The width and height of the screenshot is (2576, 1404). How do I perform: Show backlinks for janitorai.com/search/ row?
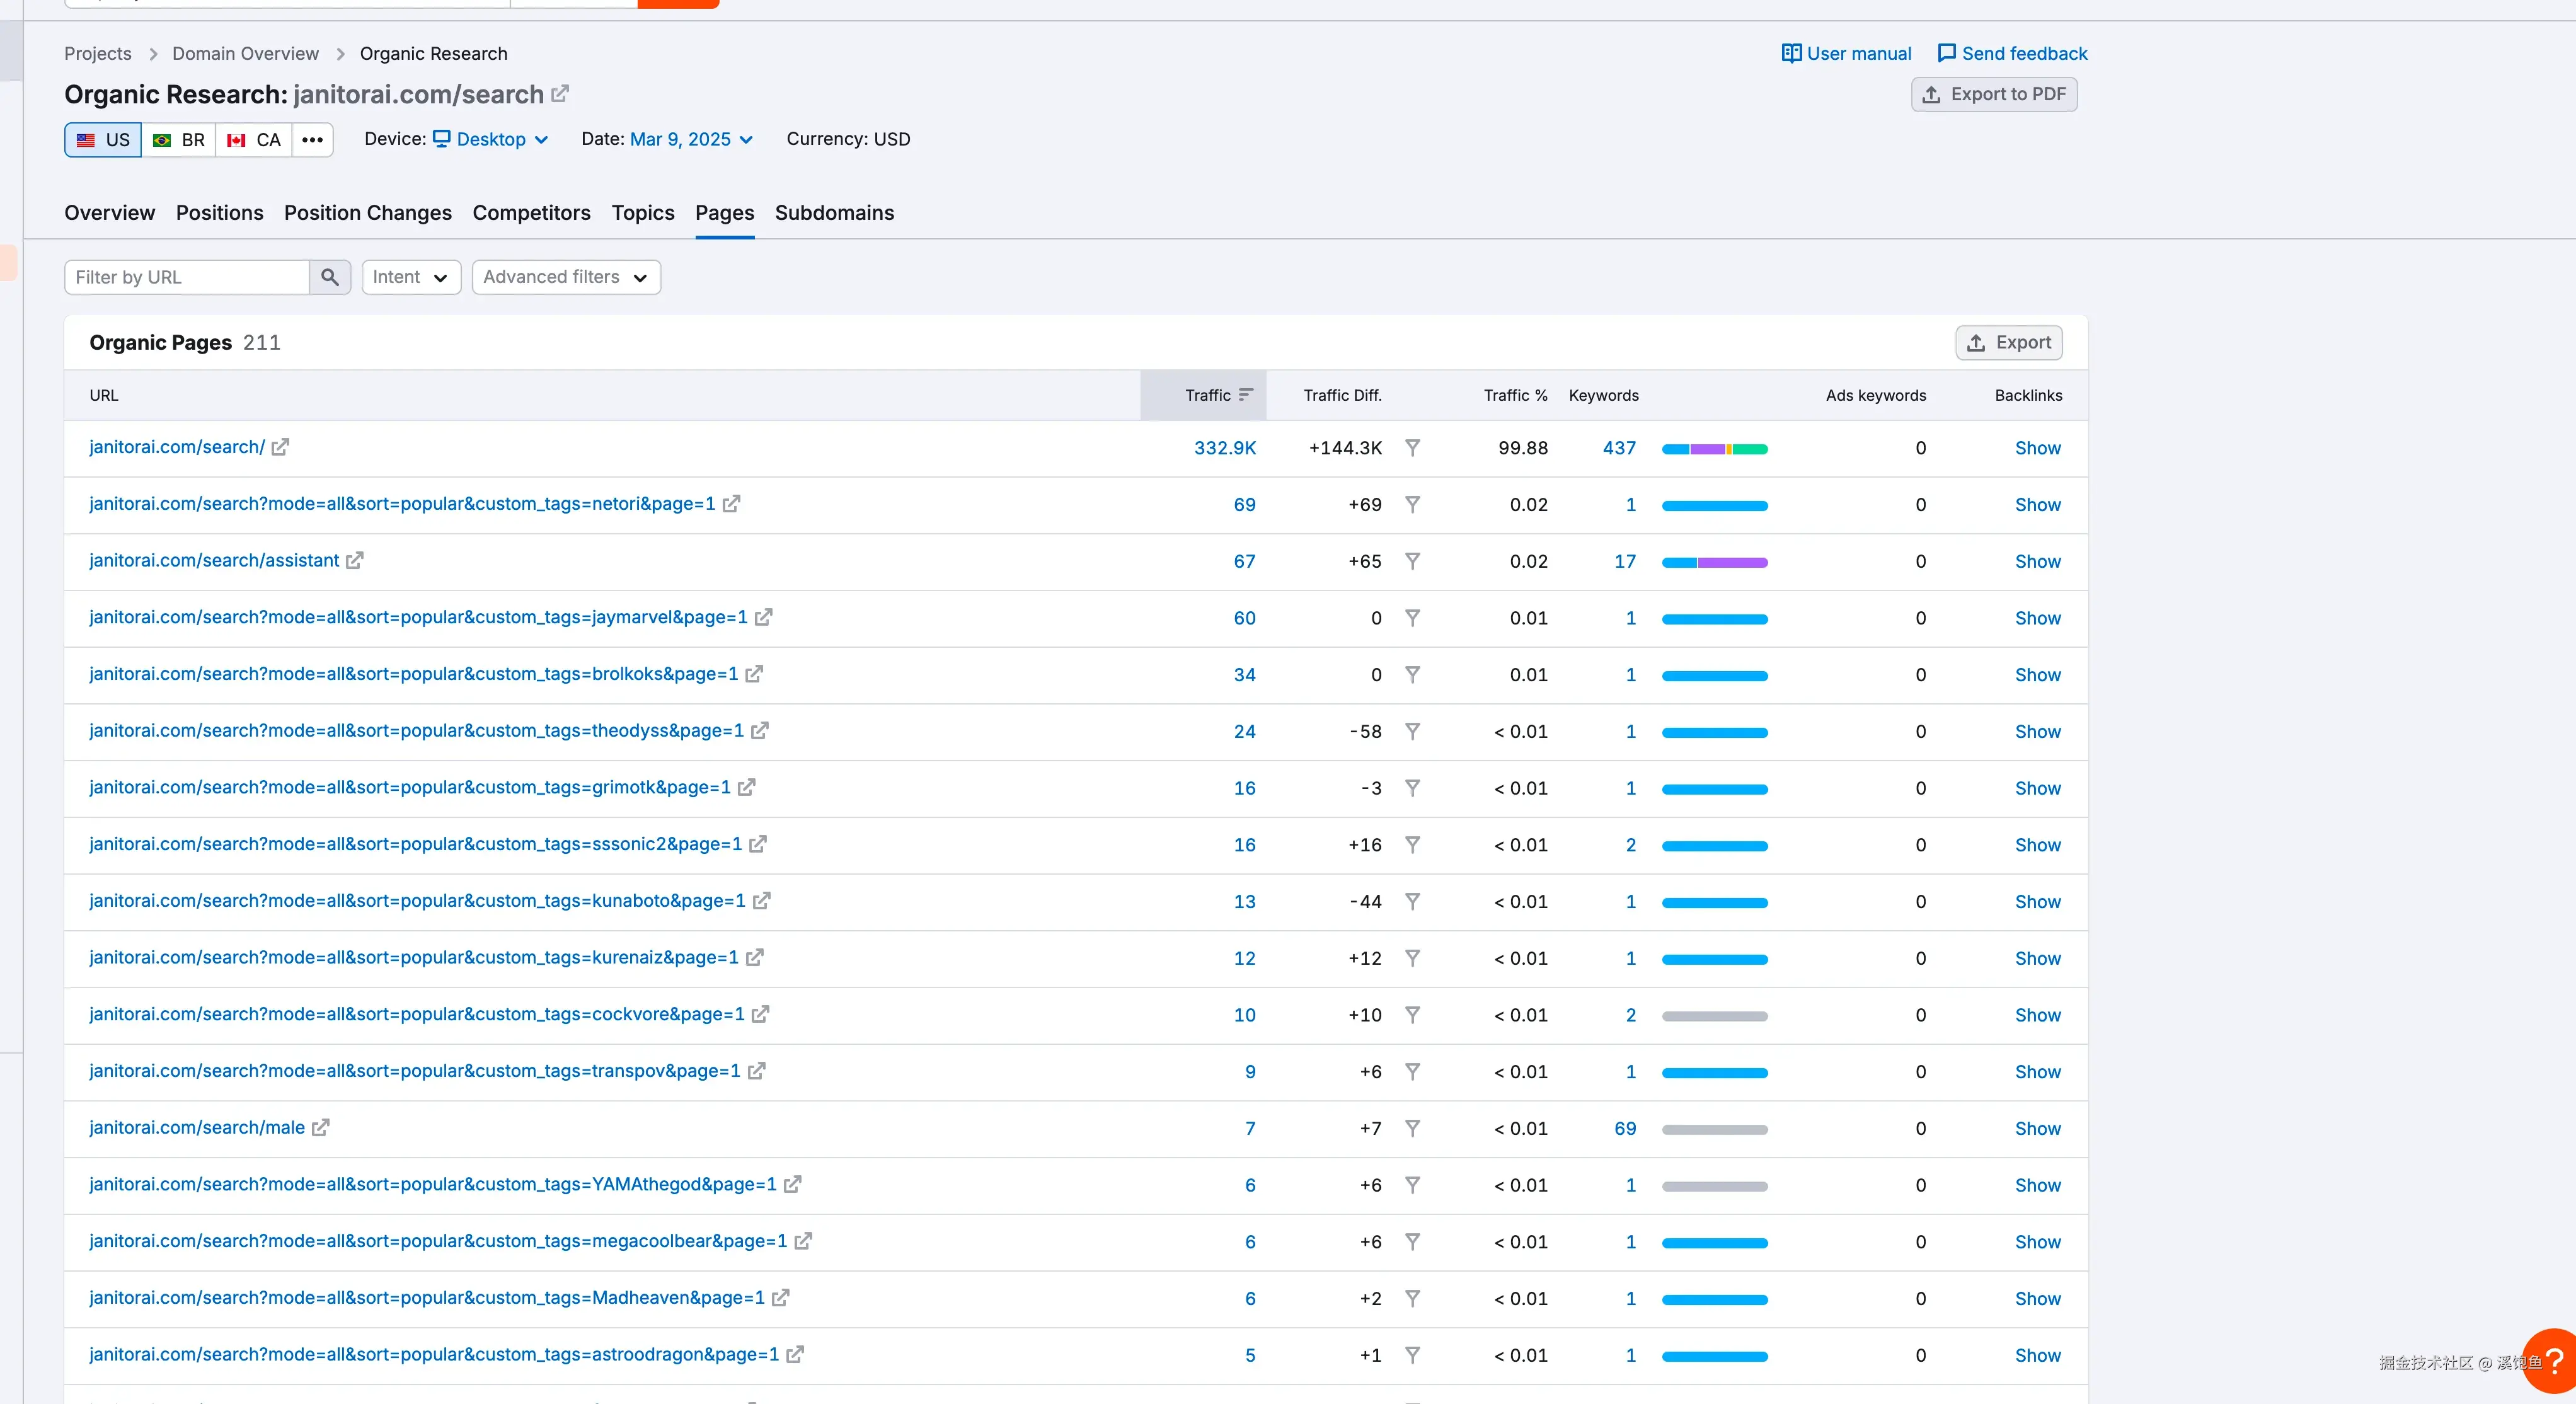tap(2037, 448)
